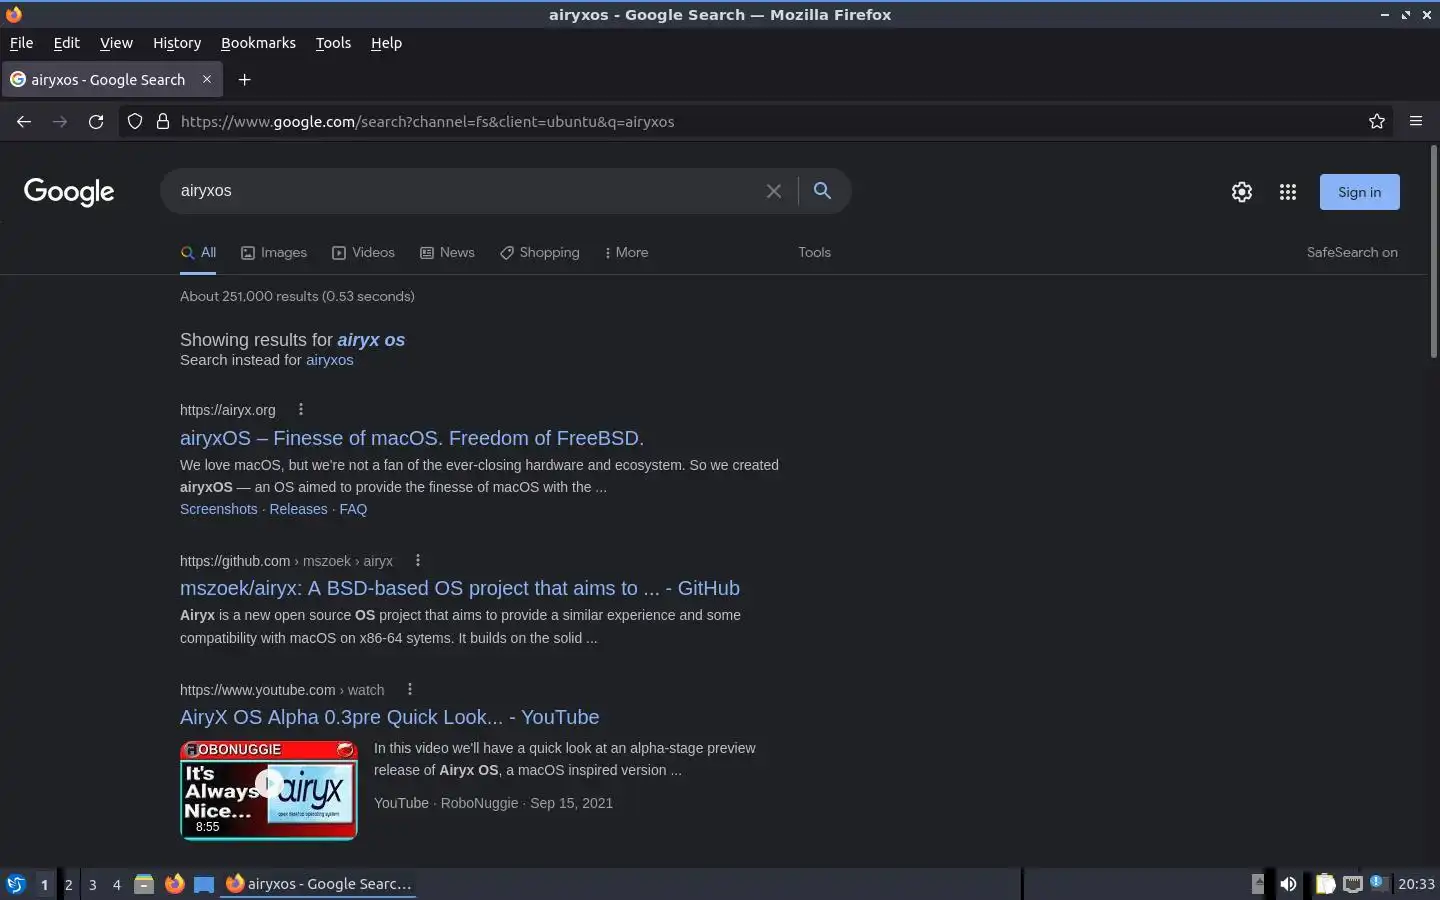This screenshot has height=900, width=1440.
Task: Open the Bookmarks menu
Action: coord(258,43)
